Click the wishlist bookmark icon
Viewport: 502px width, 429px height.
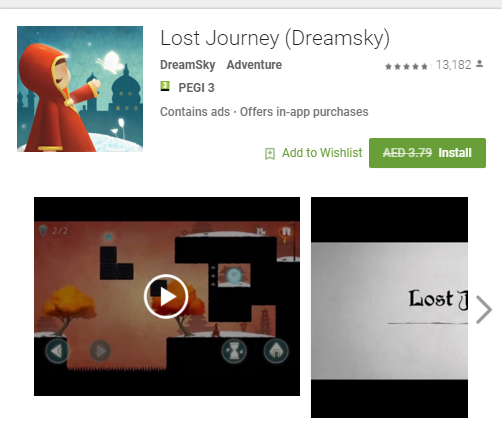click(270, 154)
